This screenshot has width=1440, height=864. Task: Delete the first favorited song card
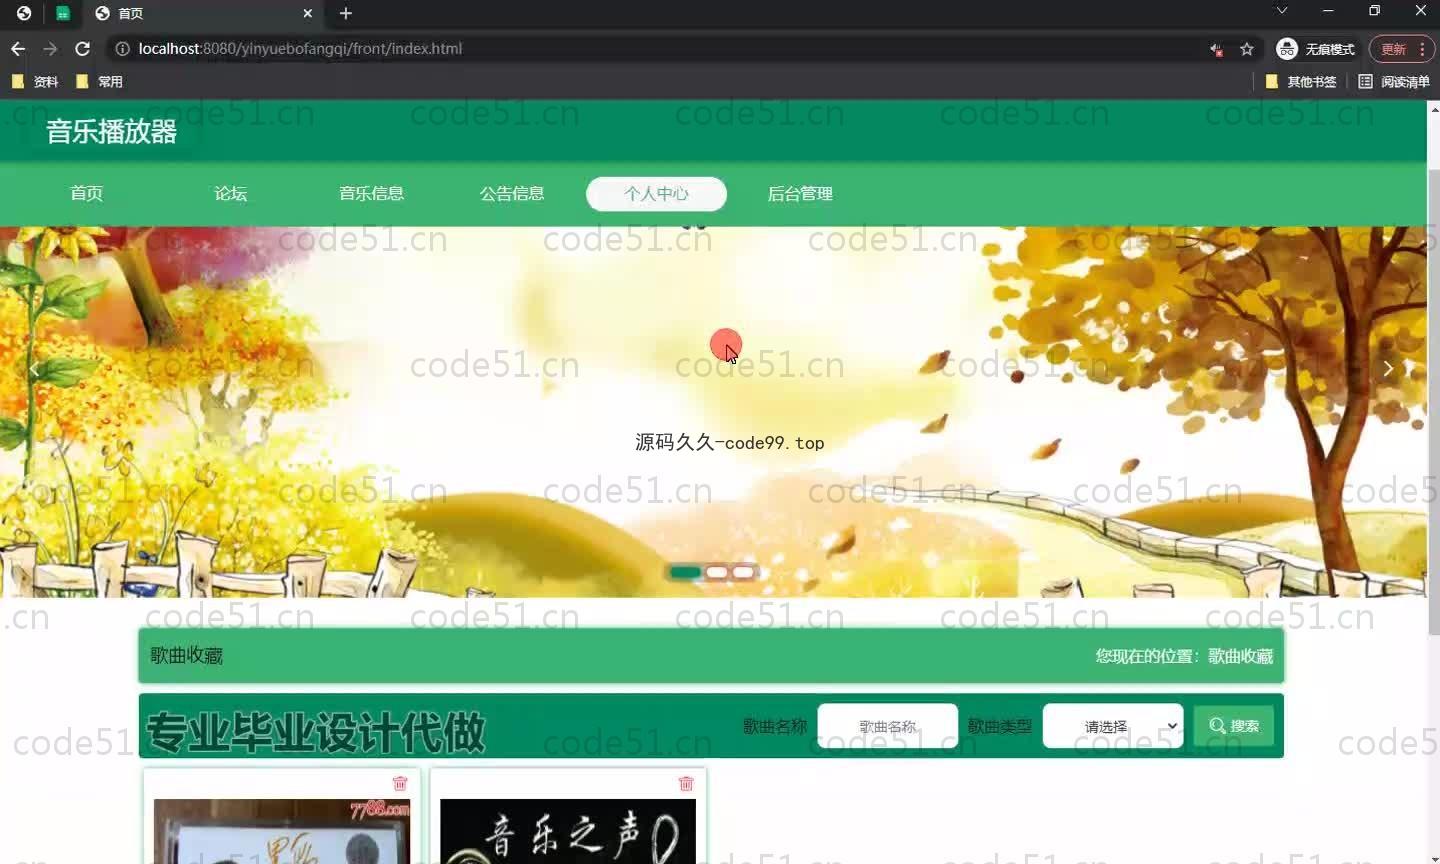click(x=400, y=783)
